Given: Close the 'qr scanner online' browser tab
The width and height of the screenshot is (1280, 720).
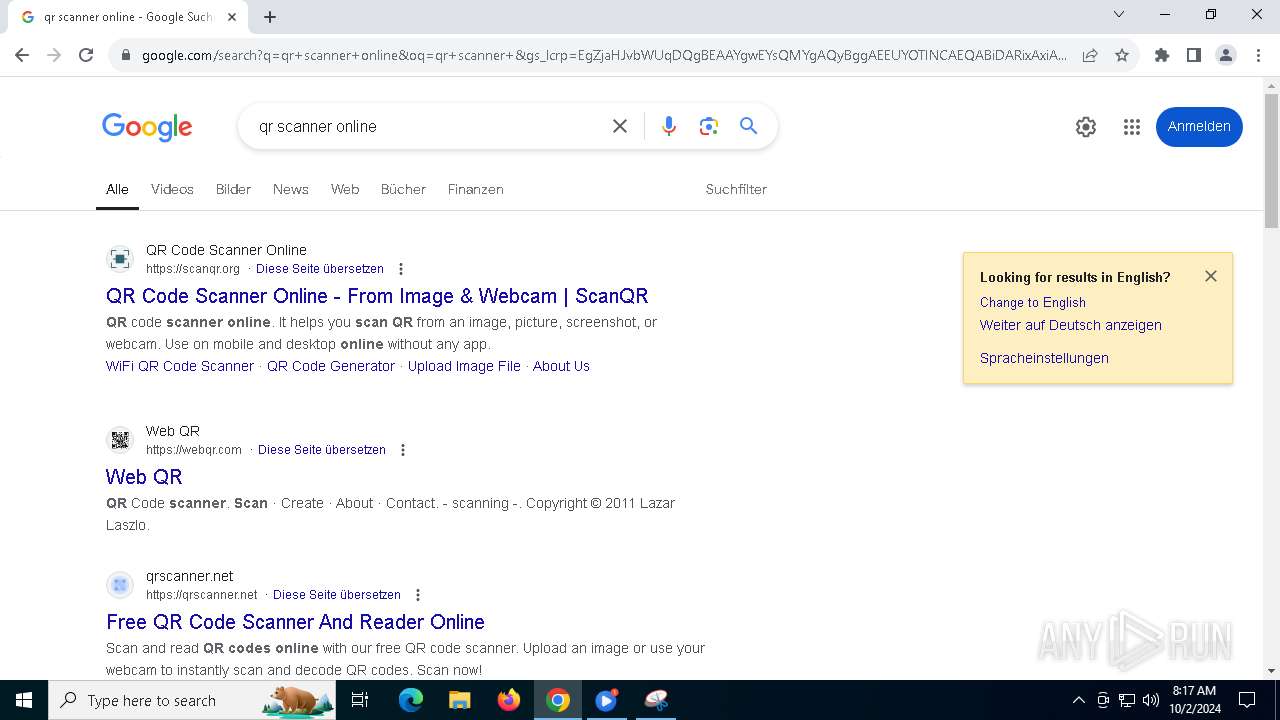Looking at the screenshot, I should pos(233,17).
